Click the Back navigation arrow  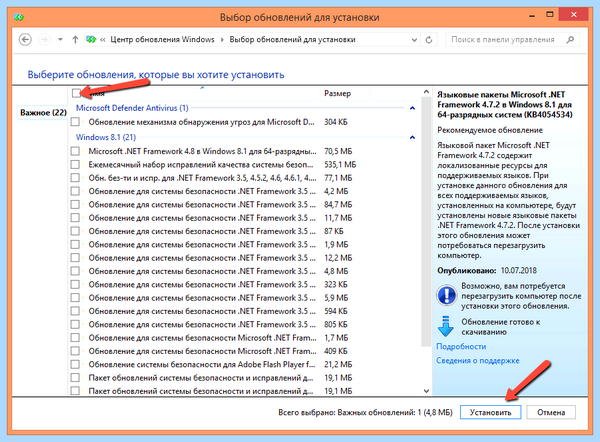(25, 39)
